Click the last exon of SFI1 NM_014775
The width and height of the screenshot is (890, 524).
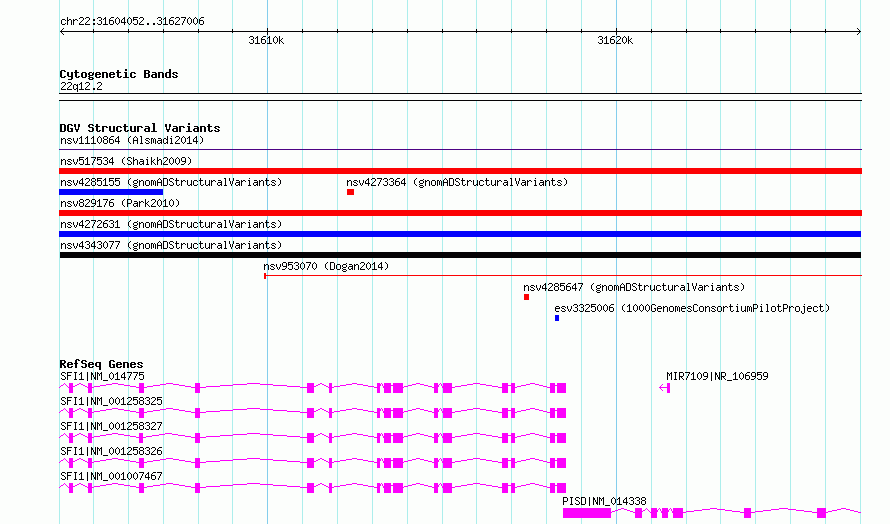pyautogui.click(x=561, y=388)
